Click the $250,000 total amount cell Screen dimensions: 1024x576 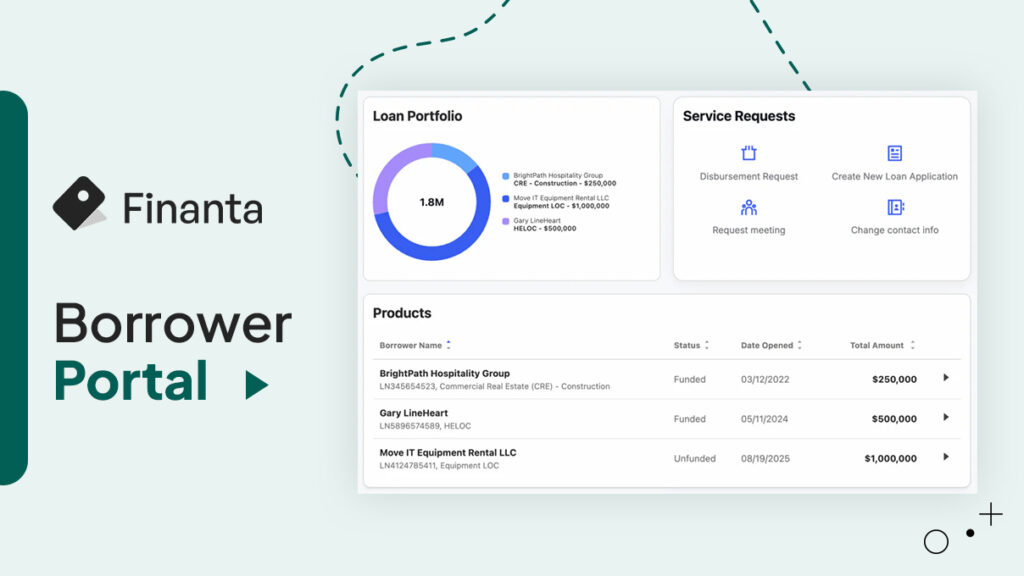(x=894, y=379)
